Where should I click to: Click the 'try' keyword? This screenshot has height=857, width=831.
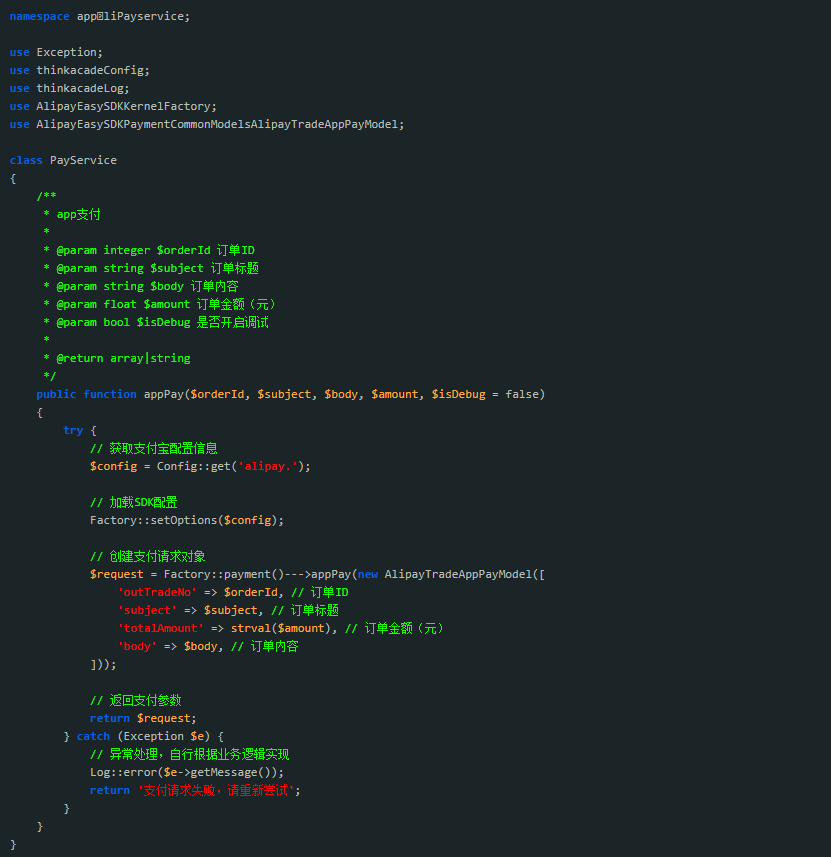tap(73, 431)
